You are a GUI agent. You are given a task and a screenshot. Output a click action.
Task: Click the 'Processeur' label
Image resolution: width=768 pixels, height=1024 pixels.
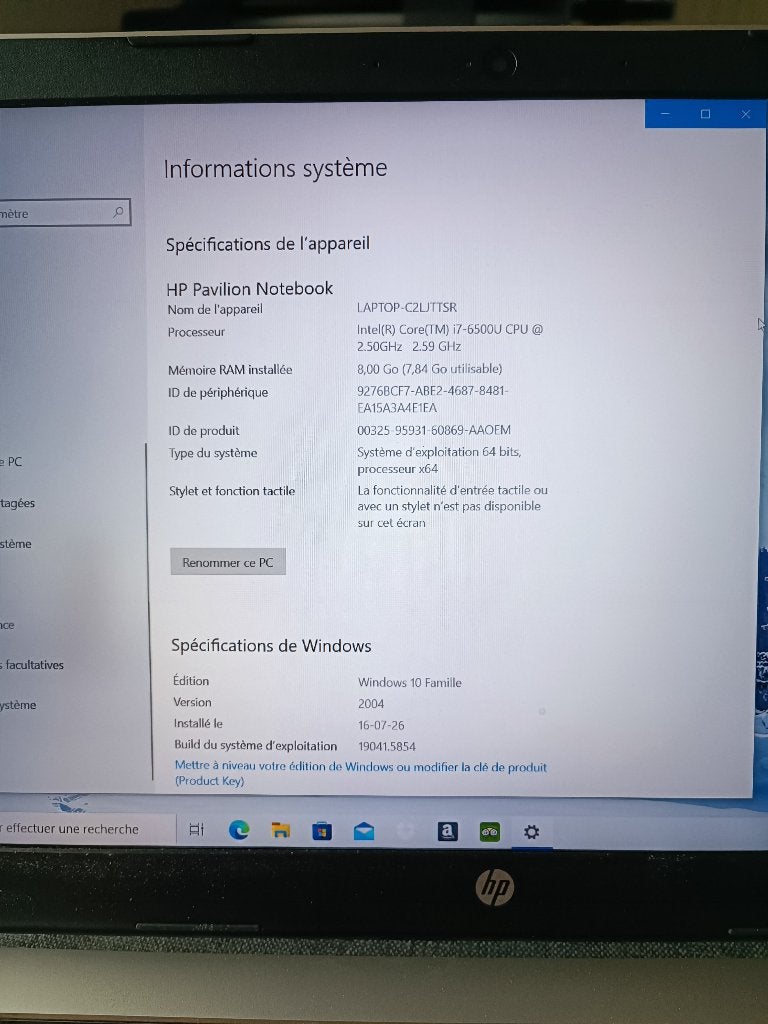(x=196, y=332)
